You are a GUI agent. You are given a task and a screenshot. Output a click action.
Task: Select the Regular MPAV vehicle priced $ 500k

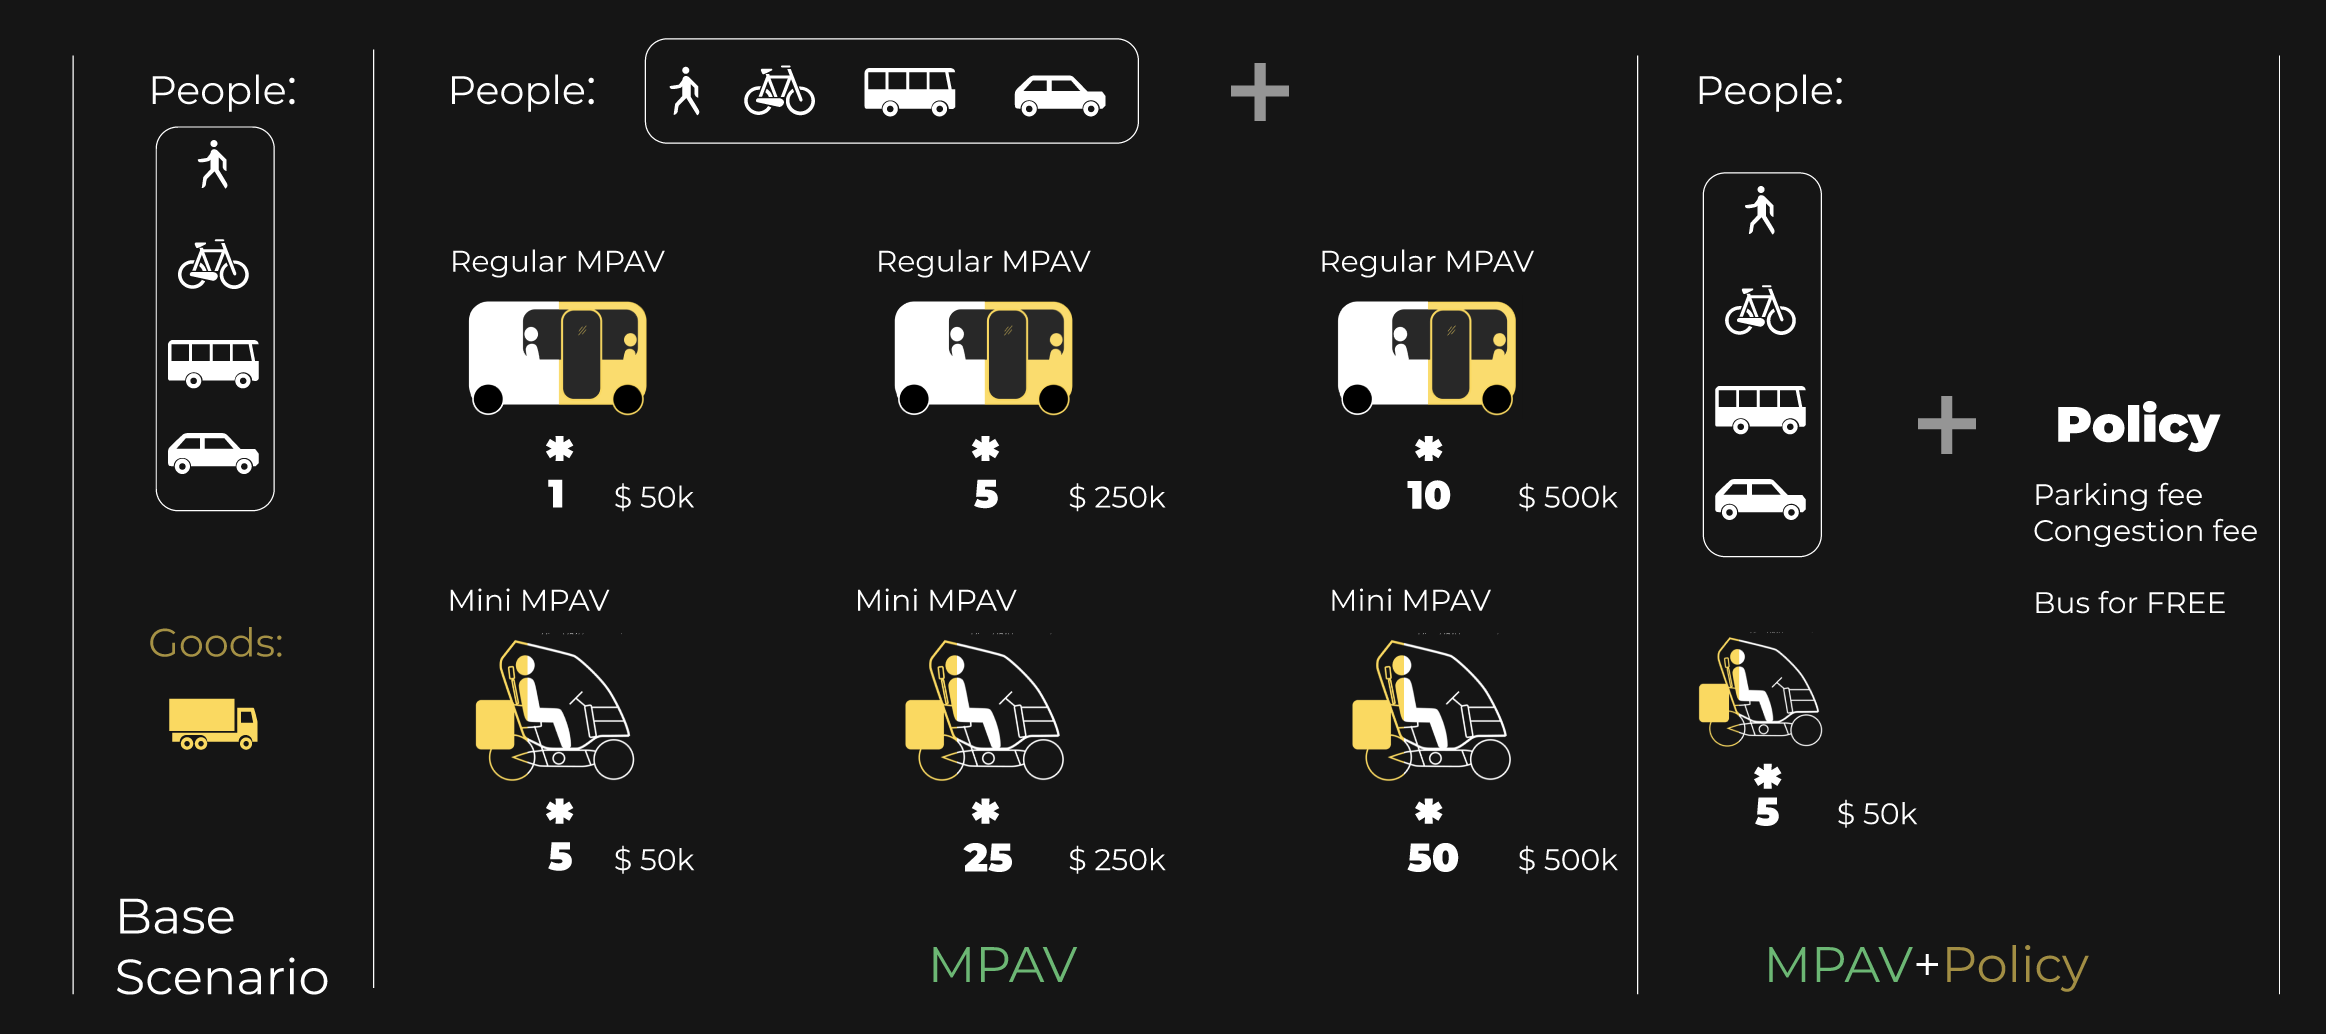[1427, 357]
